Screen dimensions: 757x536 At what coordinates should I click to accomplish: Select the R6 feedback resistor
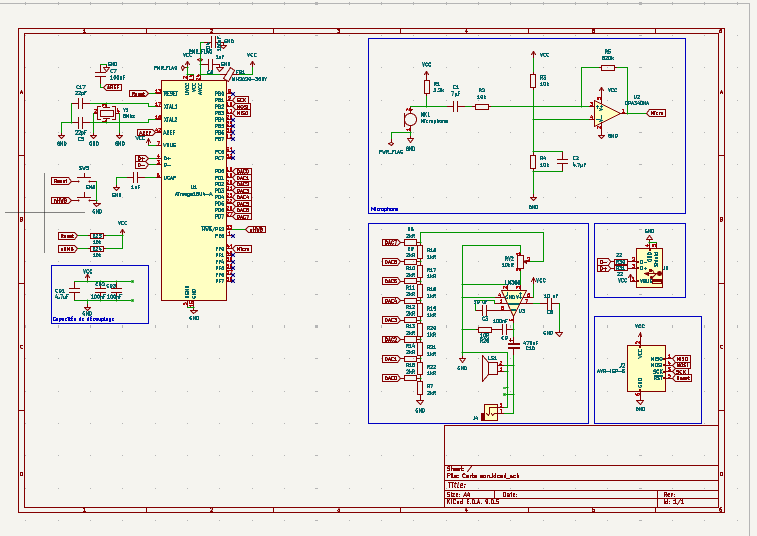pyautogui.click(x=607, y=69)
